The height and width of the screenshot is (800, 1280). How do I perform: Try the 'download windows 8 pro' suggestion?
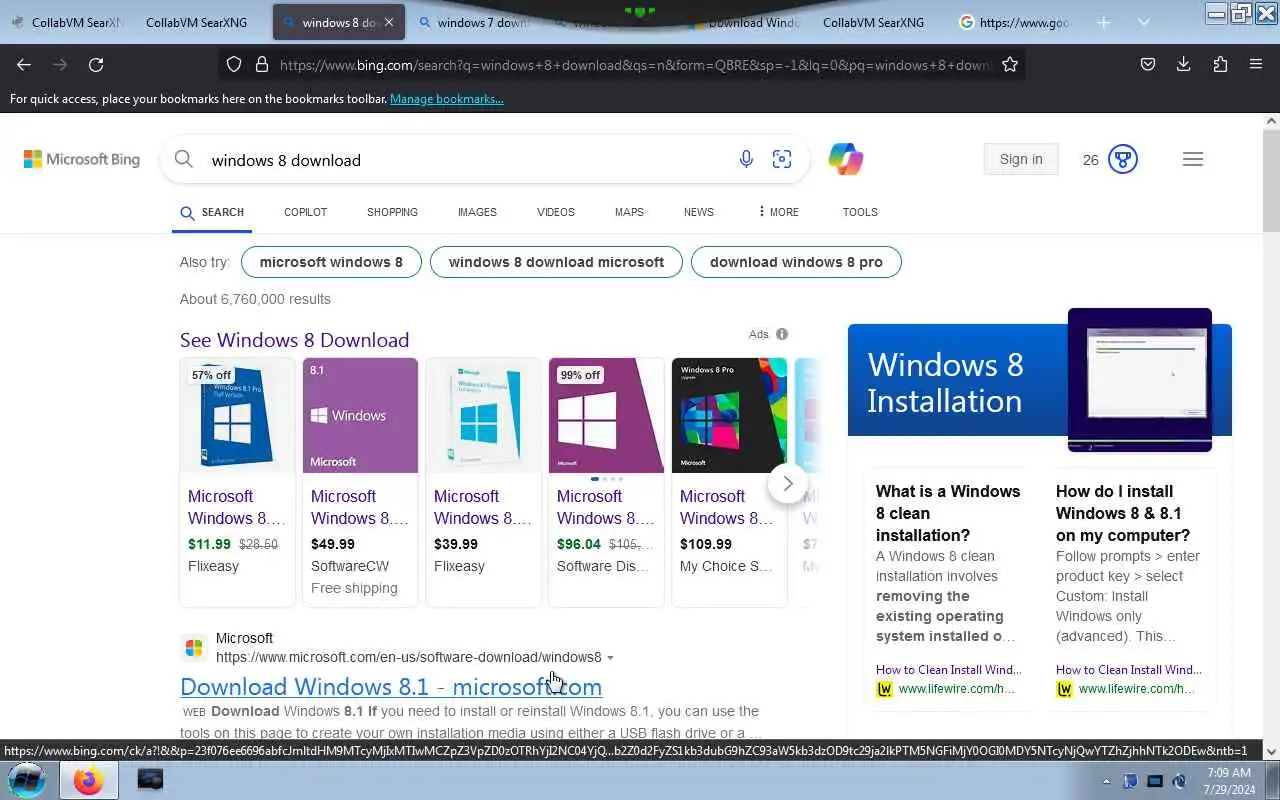tap(796, 262)
